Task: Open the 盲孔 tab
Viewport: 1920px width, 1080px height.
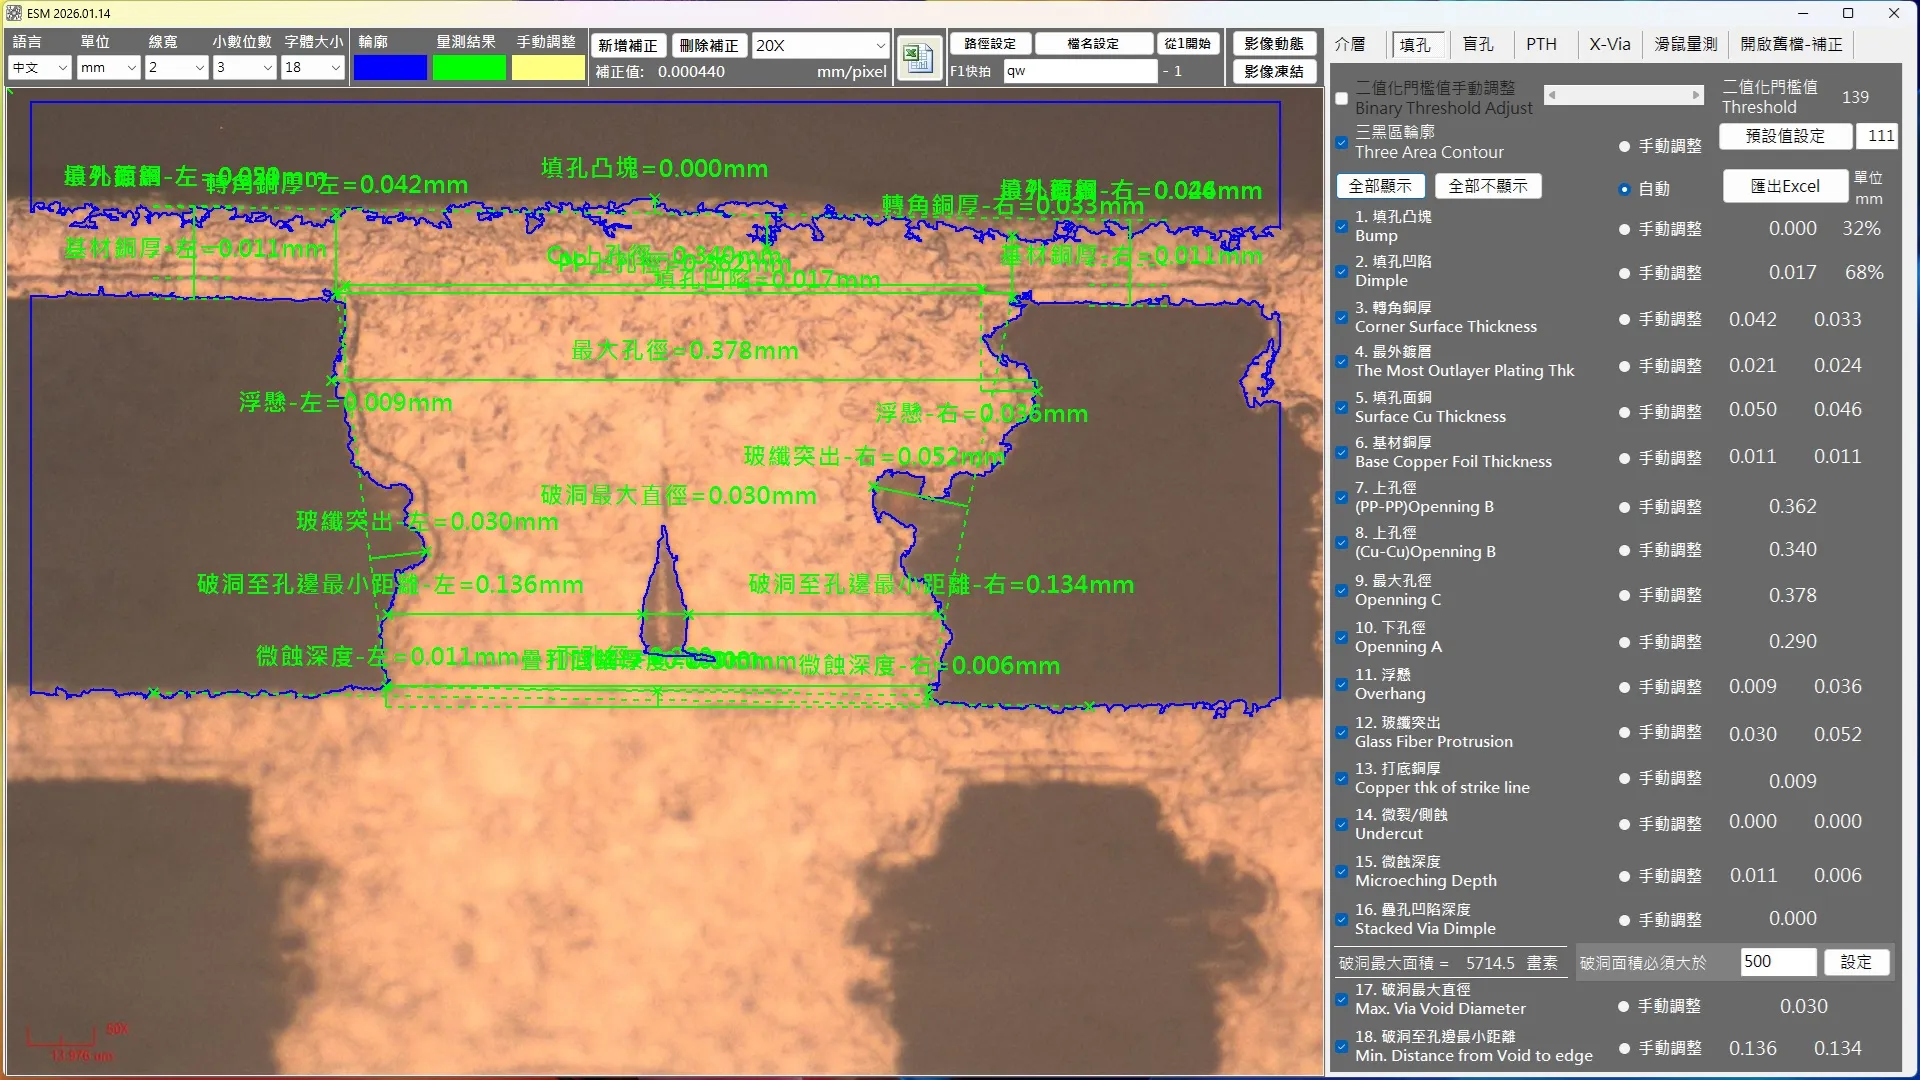Action: 1477,44
